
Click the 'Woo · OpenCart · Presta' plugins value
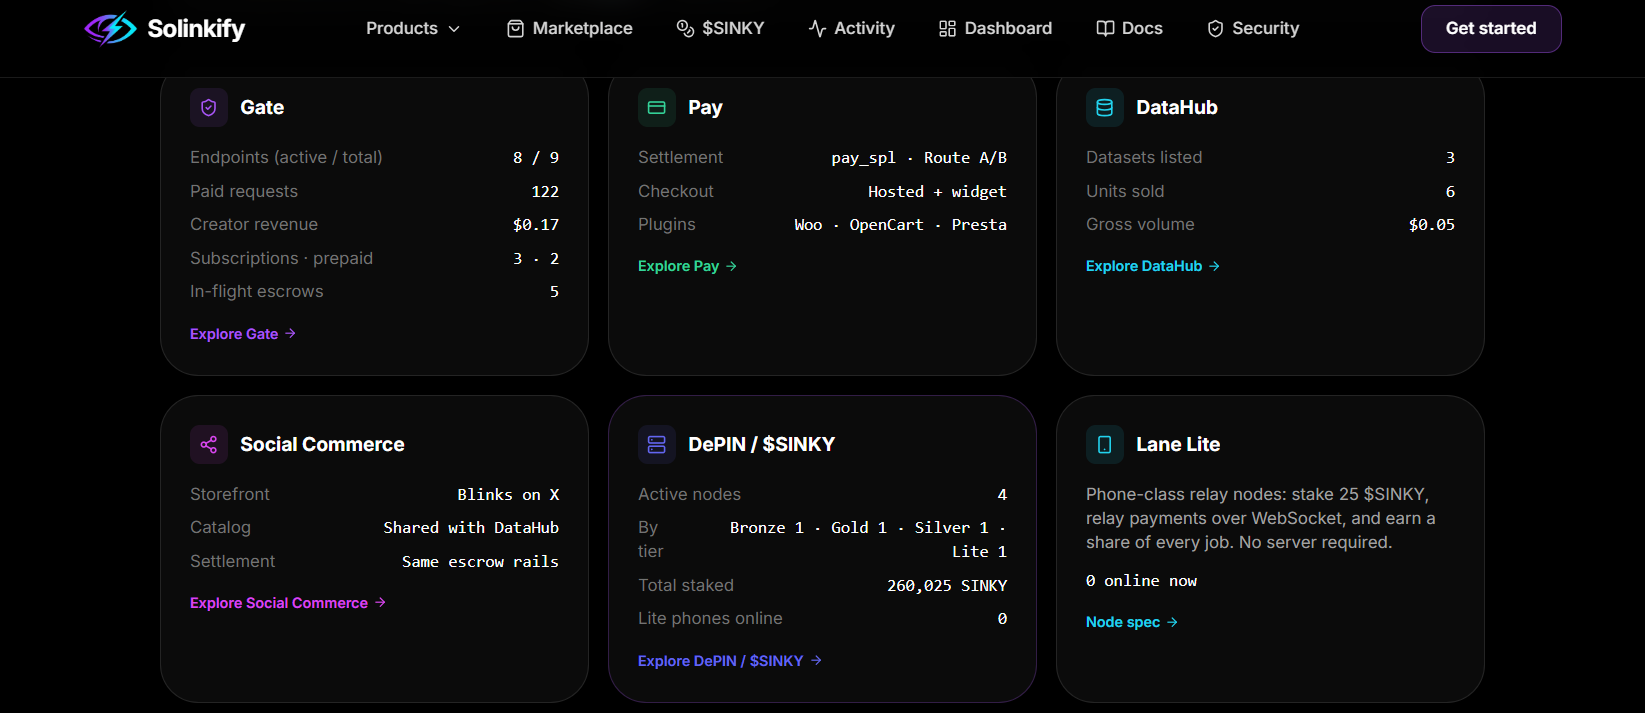pyautogui.click(x=900, y=225)
